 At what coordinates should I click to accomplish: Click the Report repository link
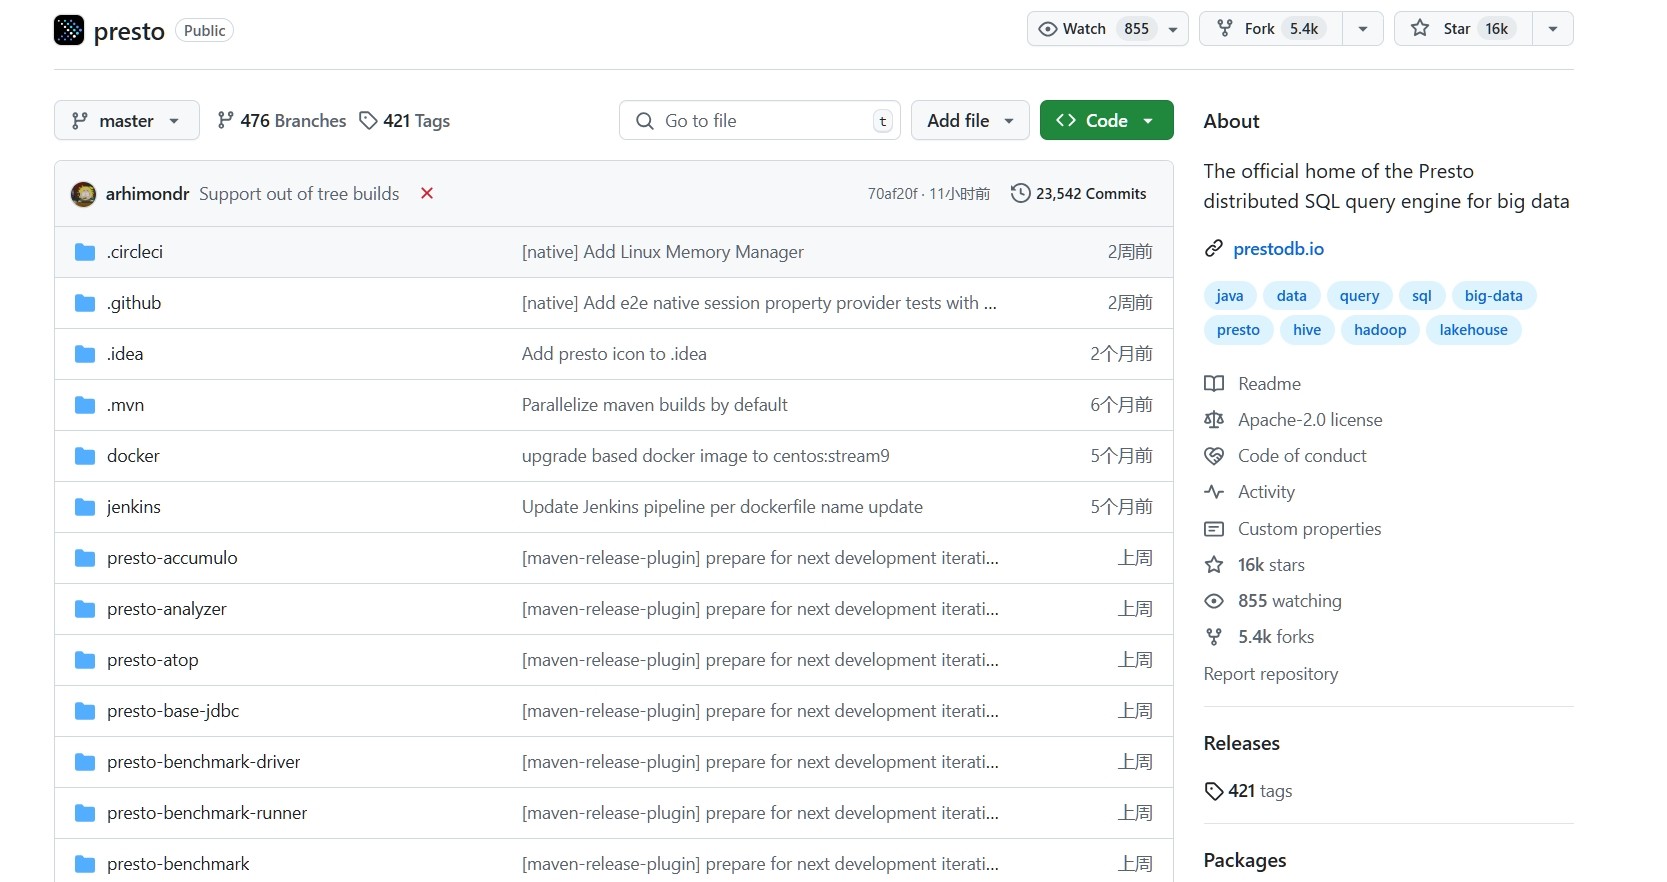pyautogui.click(x=1270, y=674)
